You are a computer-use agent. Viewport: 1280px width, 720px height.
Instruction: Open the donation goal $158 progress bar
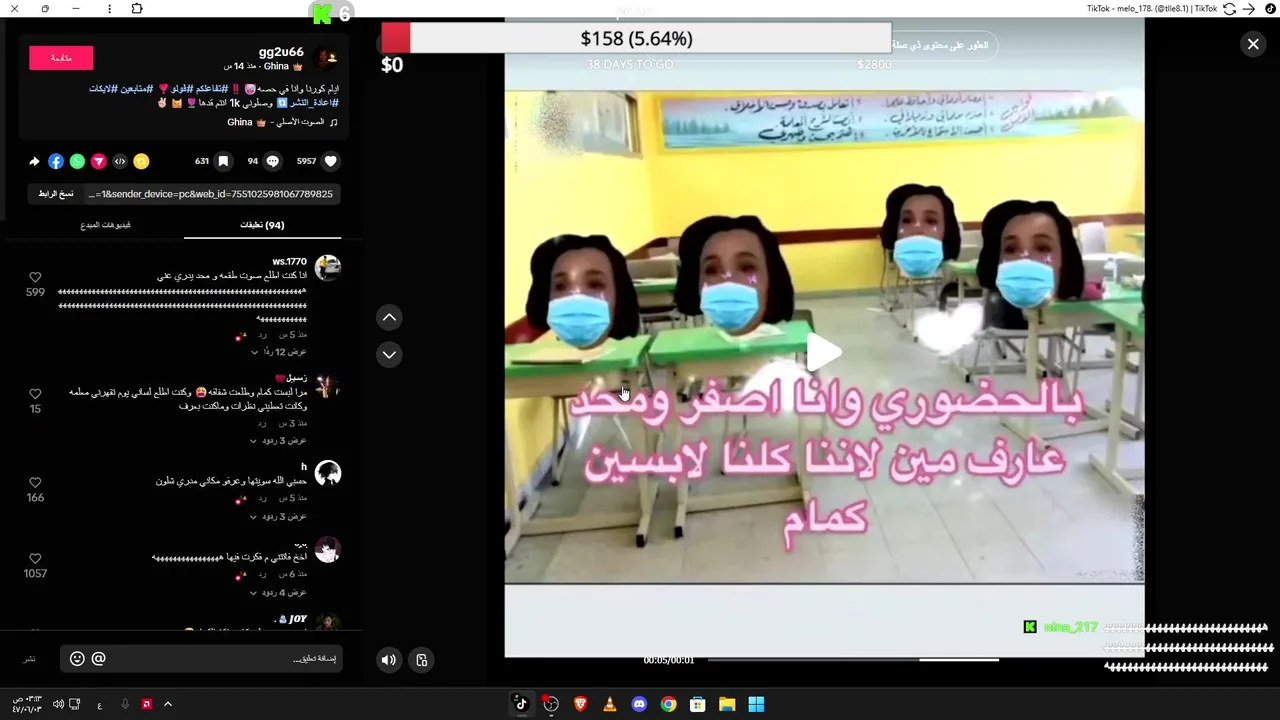click(x=636, y=38)
